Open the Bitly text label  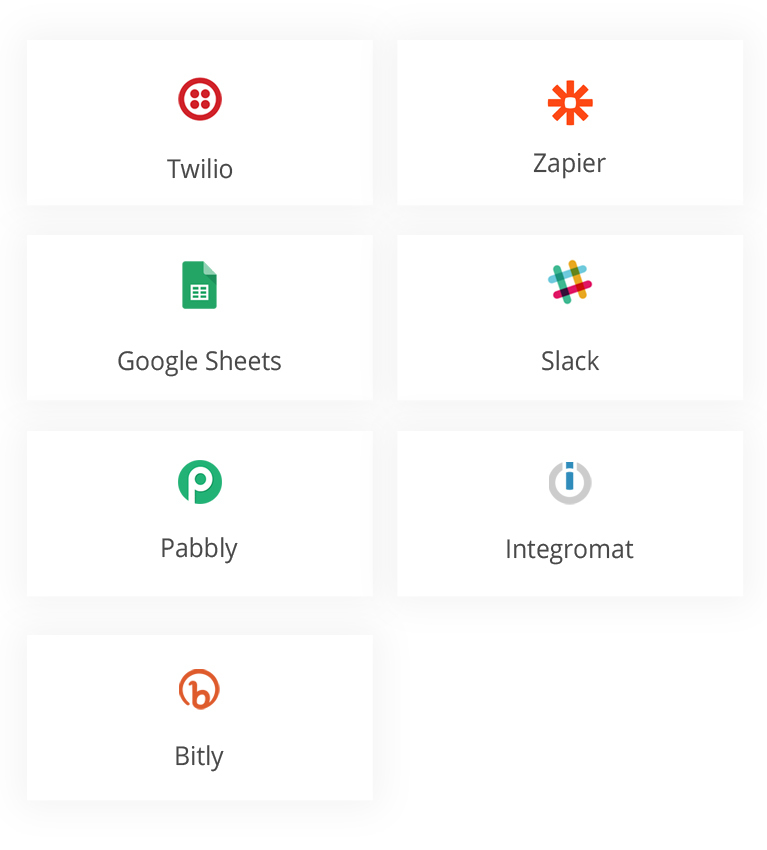pos(199,757)
